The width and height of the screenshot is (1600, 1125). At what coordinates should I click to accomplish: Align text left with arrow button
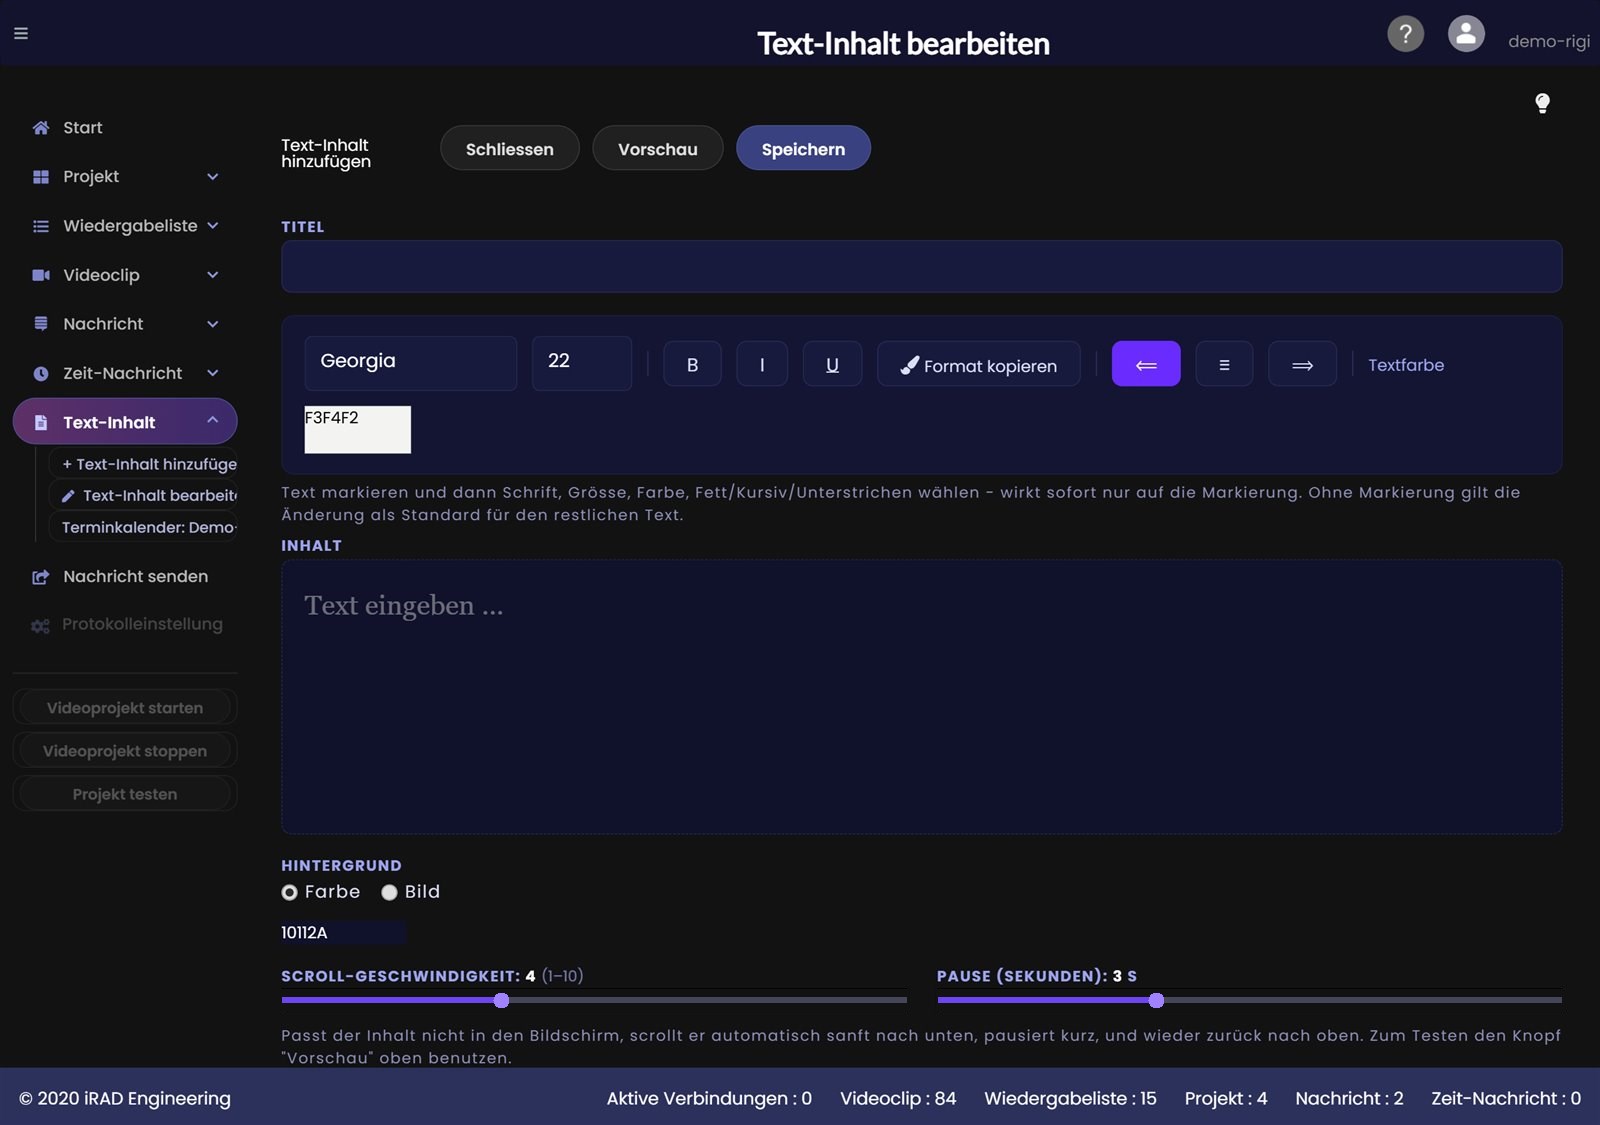[x=1146, y=364]
